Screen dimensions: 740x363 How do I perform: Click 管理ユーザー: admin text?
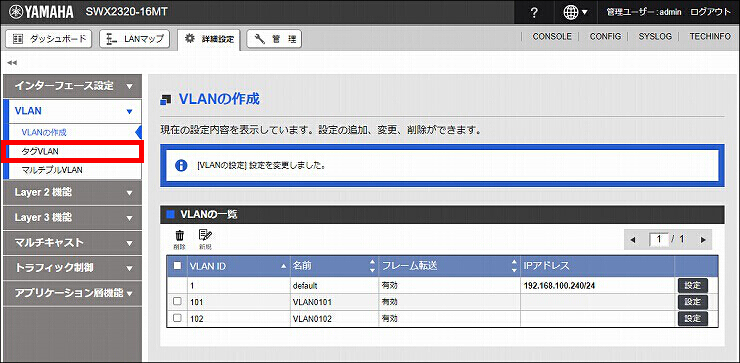point(644,13)
